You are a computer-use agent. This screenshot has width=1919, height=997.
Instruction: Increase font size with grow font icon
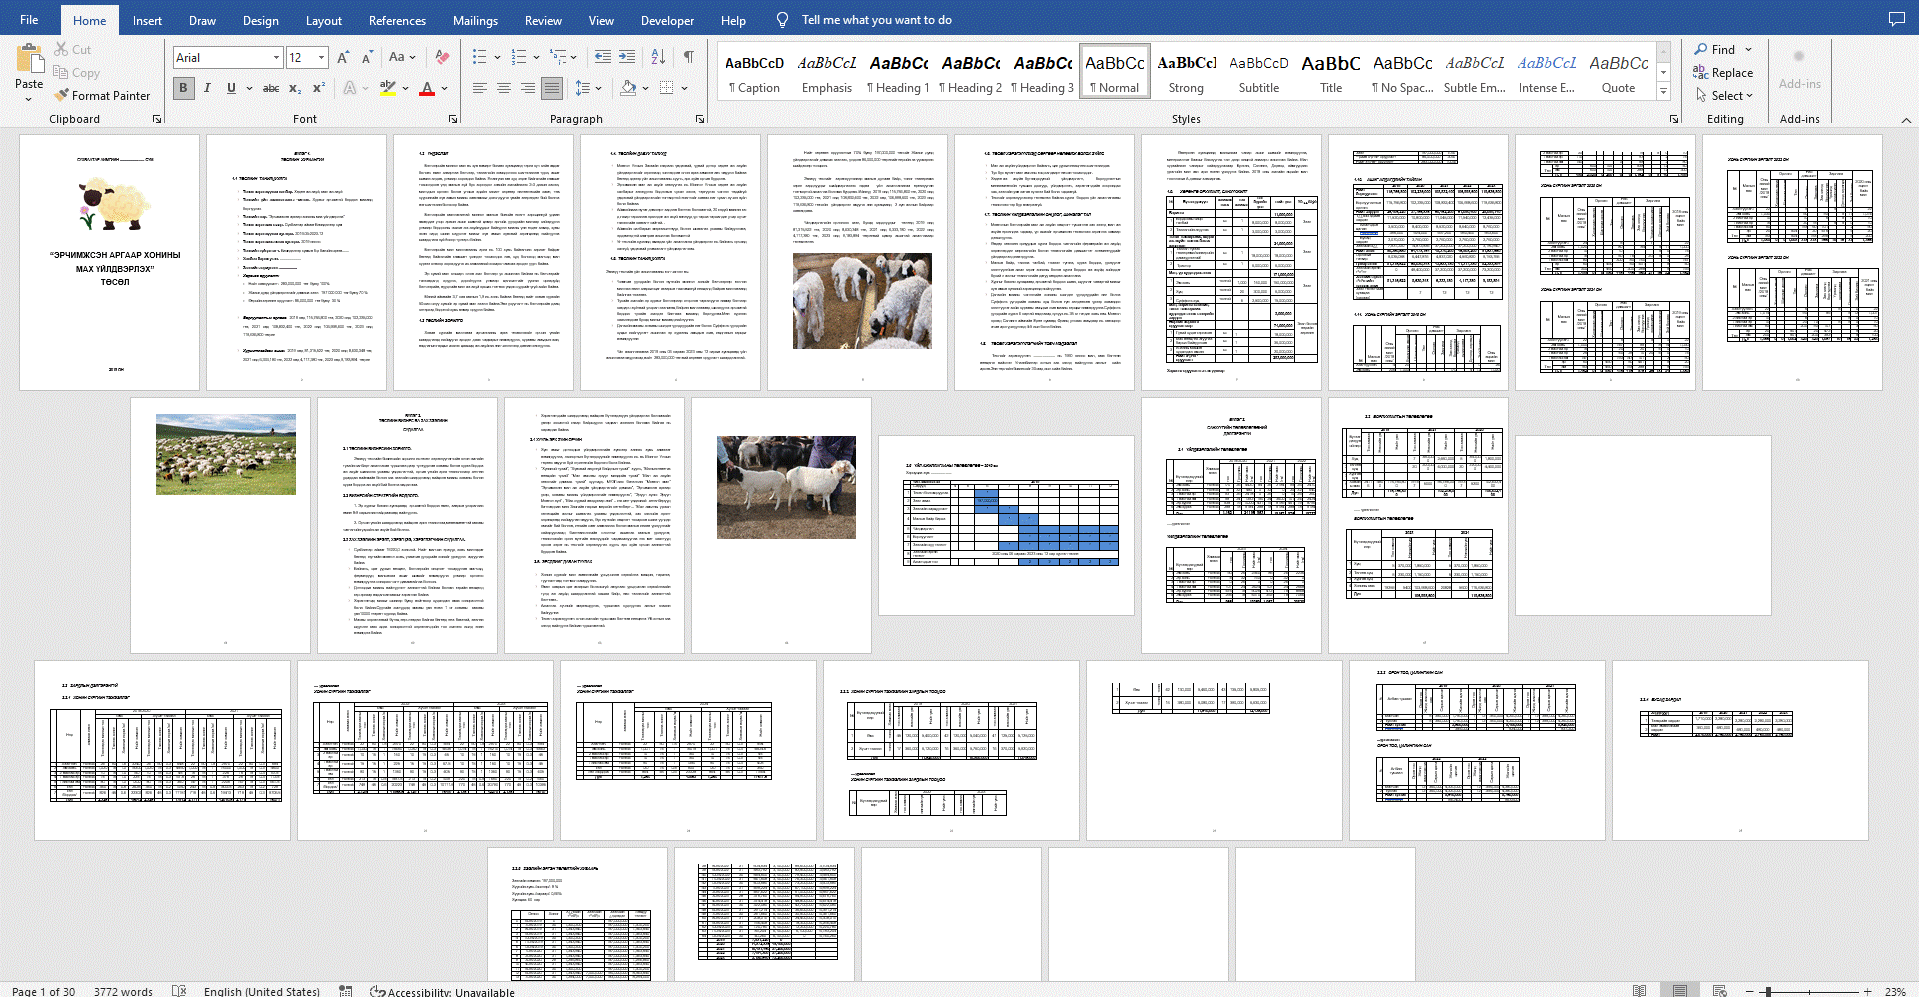[343, 57]
